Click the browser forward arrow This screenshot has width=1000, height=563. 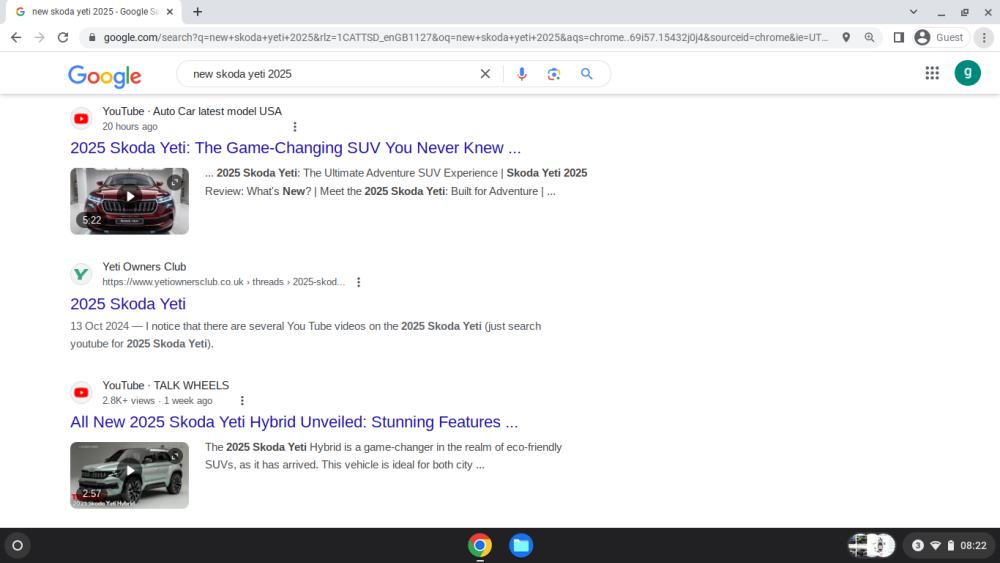click(40, 38)
